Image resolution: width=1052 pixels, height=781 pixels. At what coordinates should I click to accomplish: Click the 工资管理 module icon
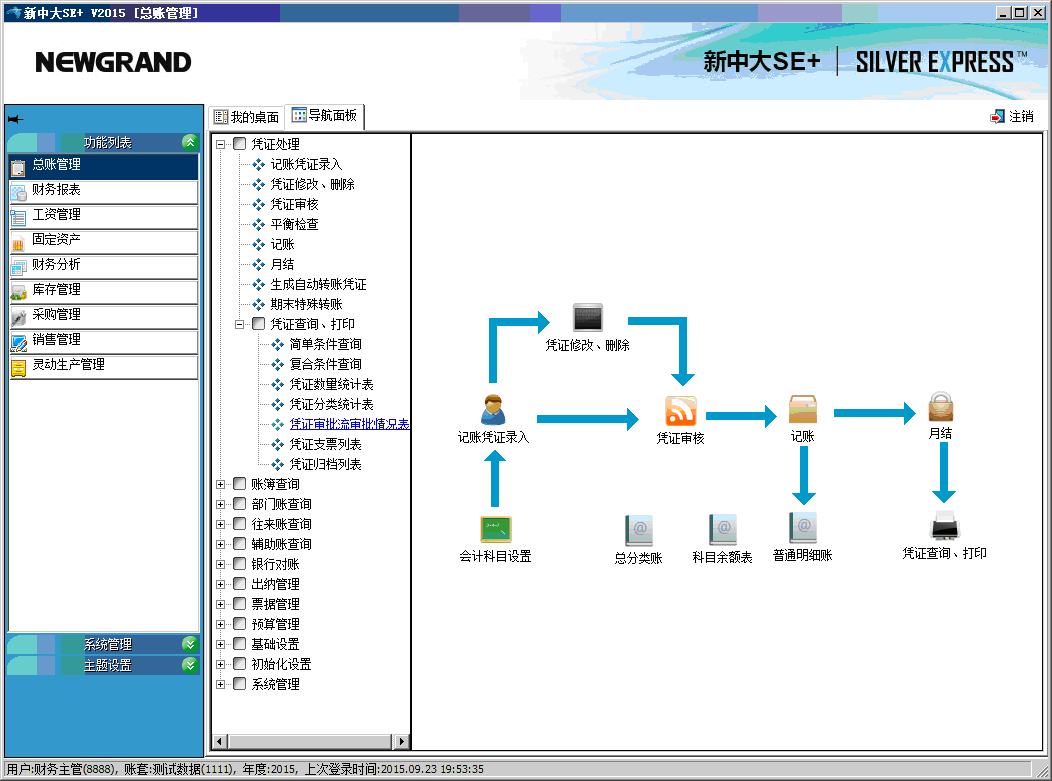[x=19, y=216]
